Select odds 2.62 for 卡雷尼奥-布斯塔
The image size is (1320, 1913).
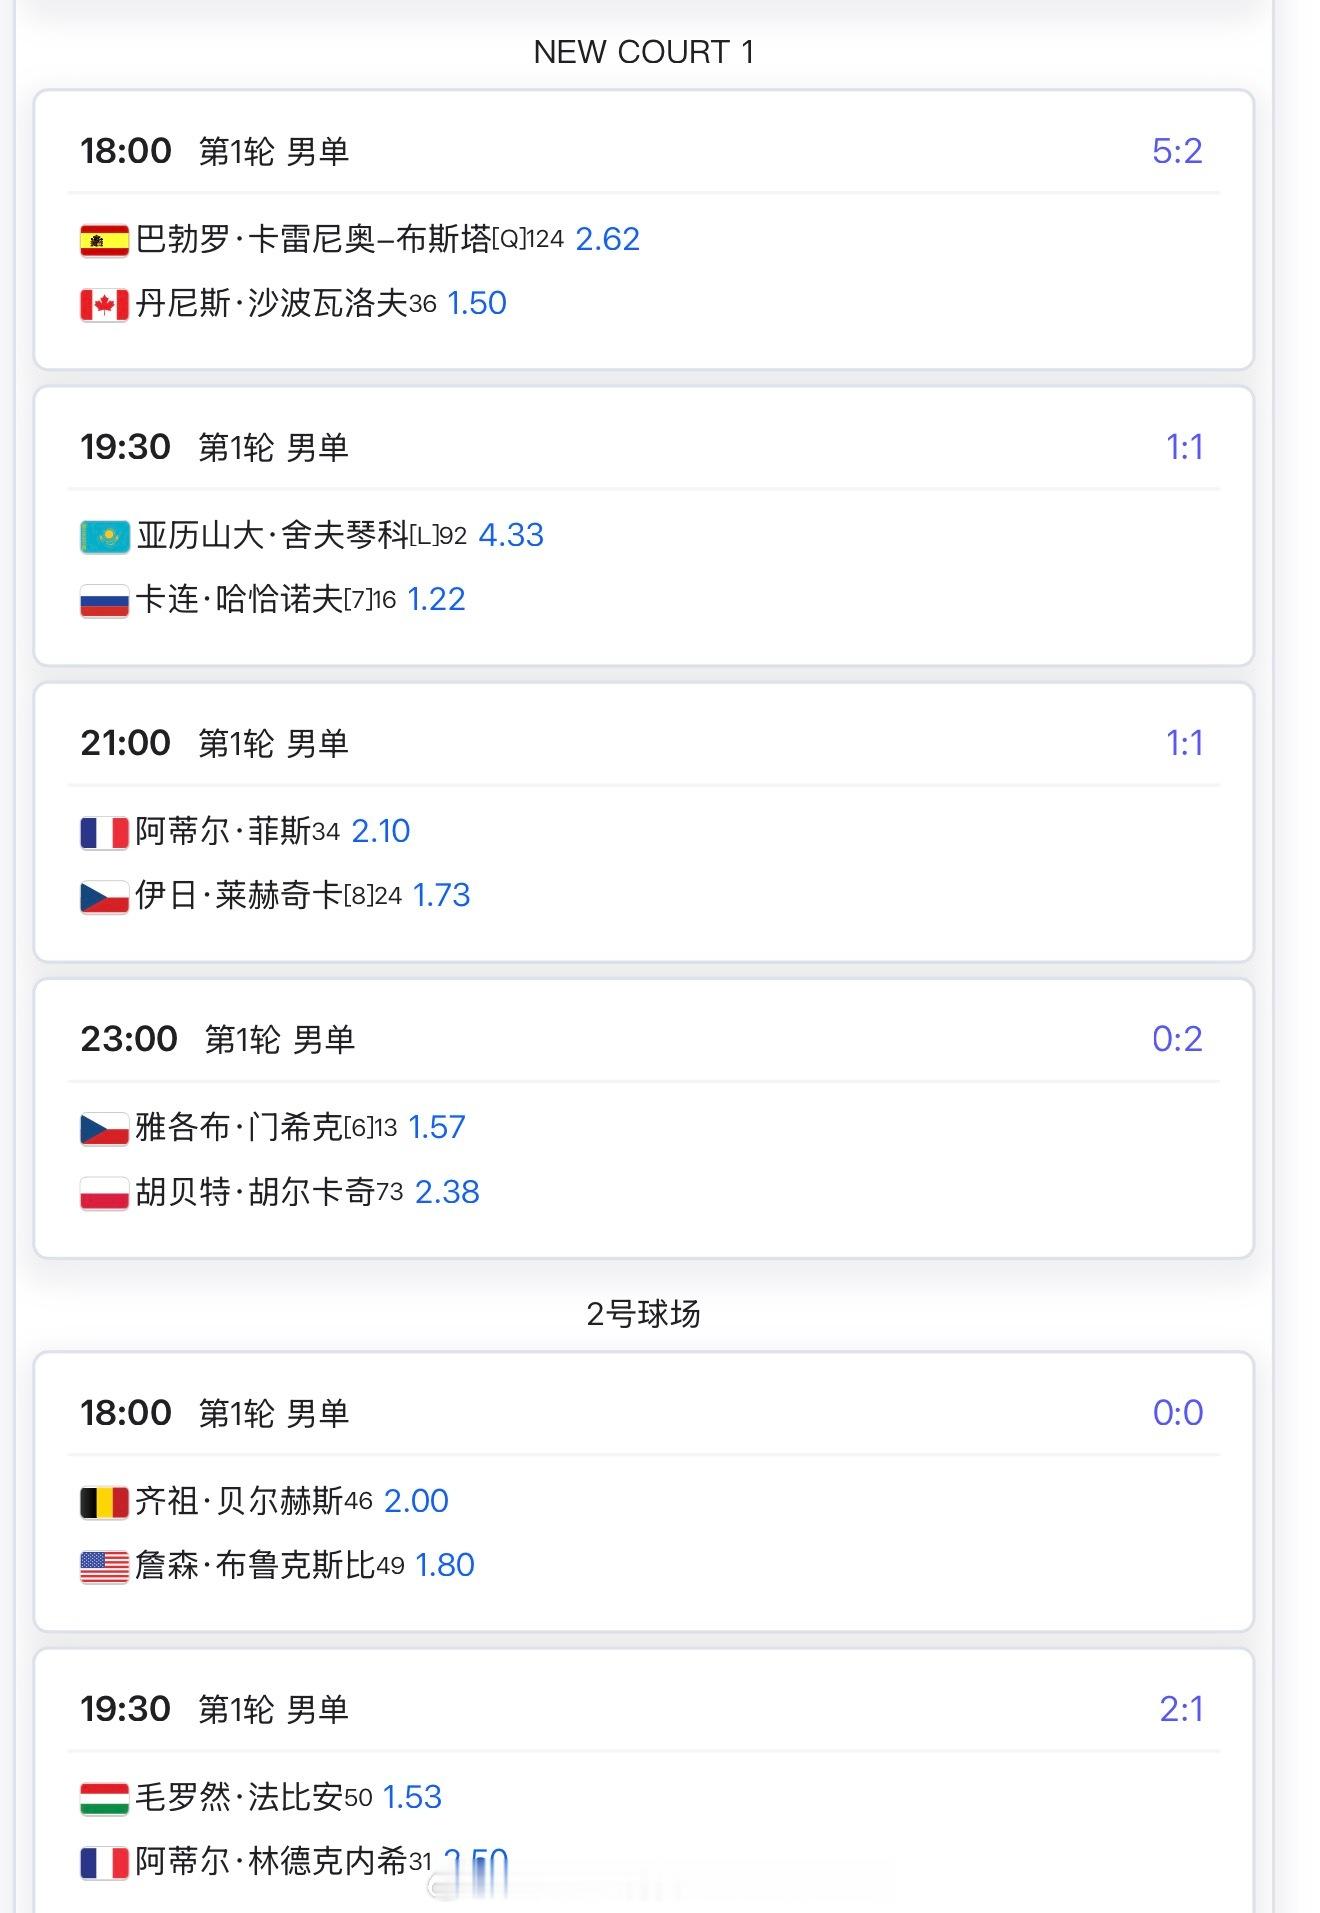[607, 239]
